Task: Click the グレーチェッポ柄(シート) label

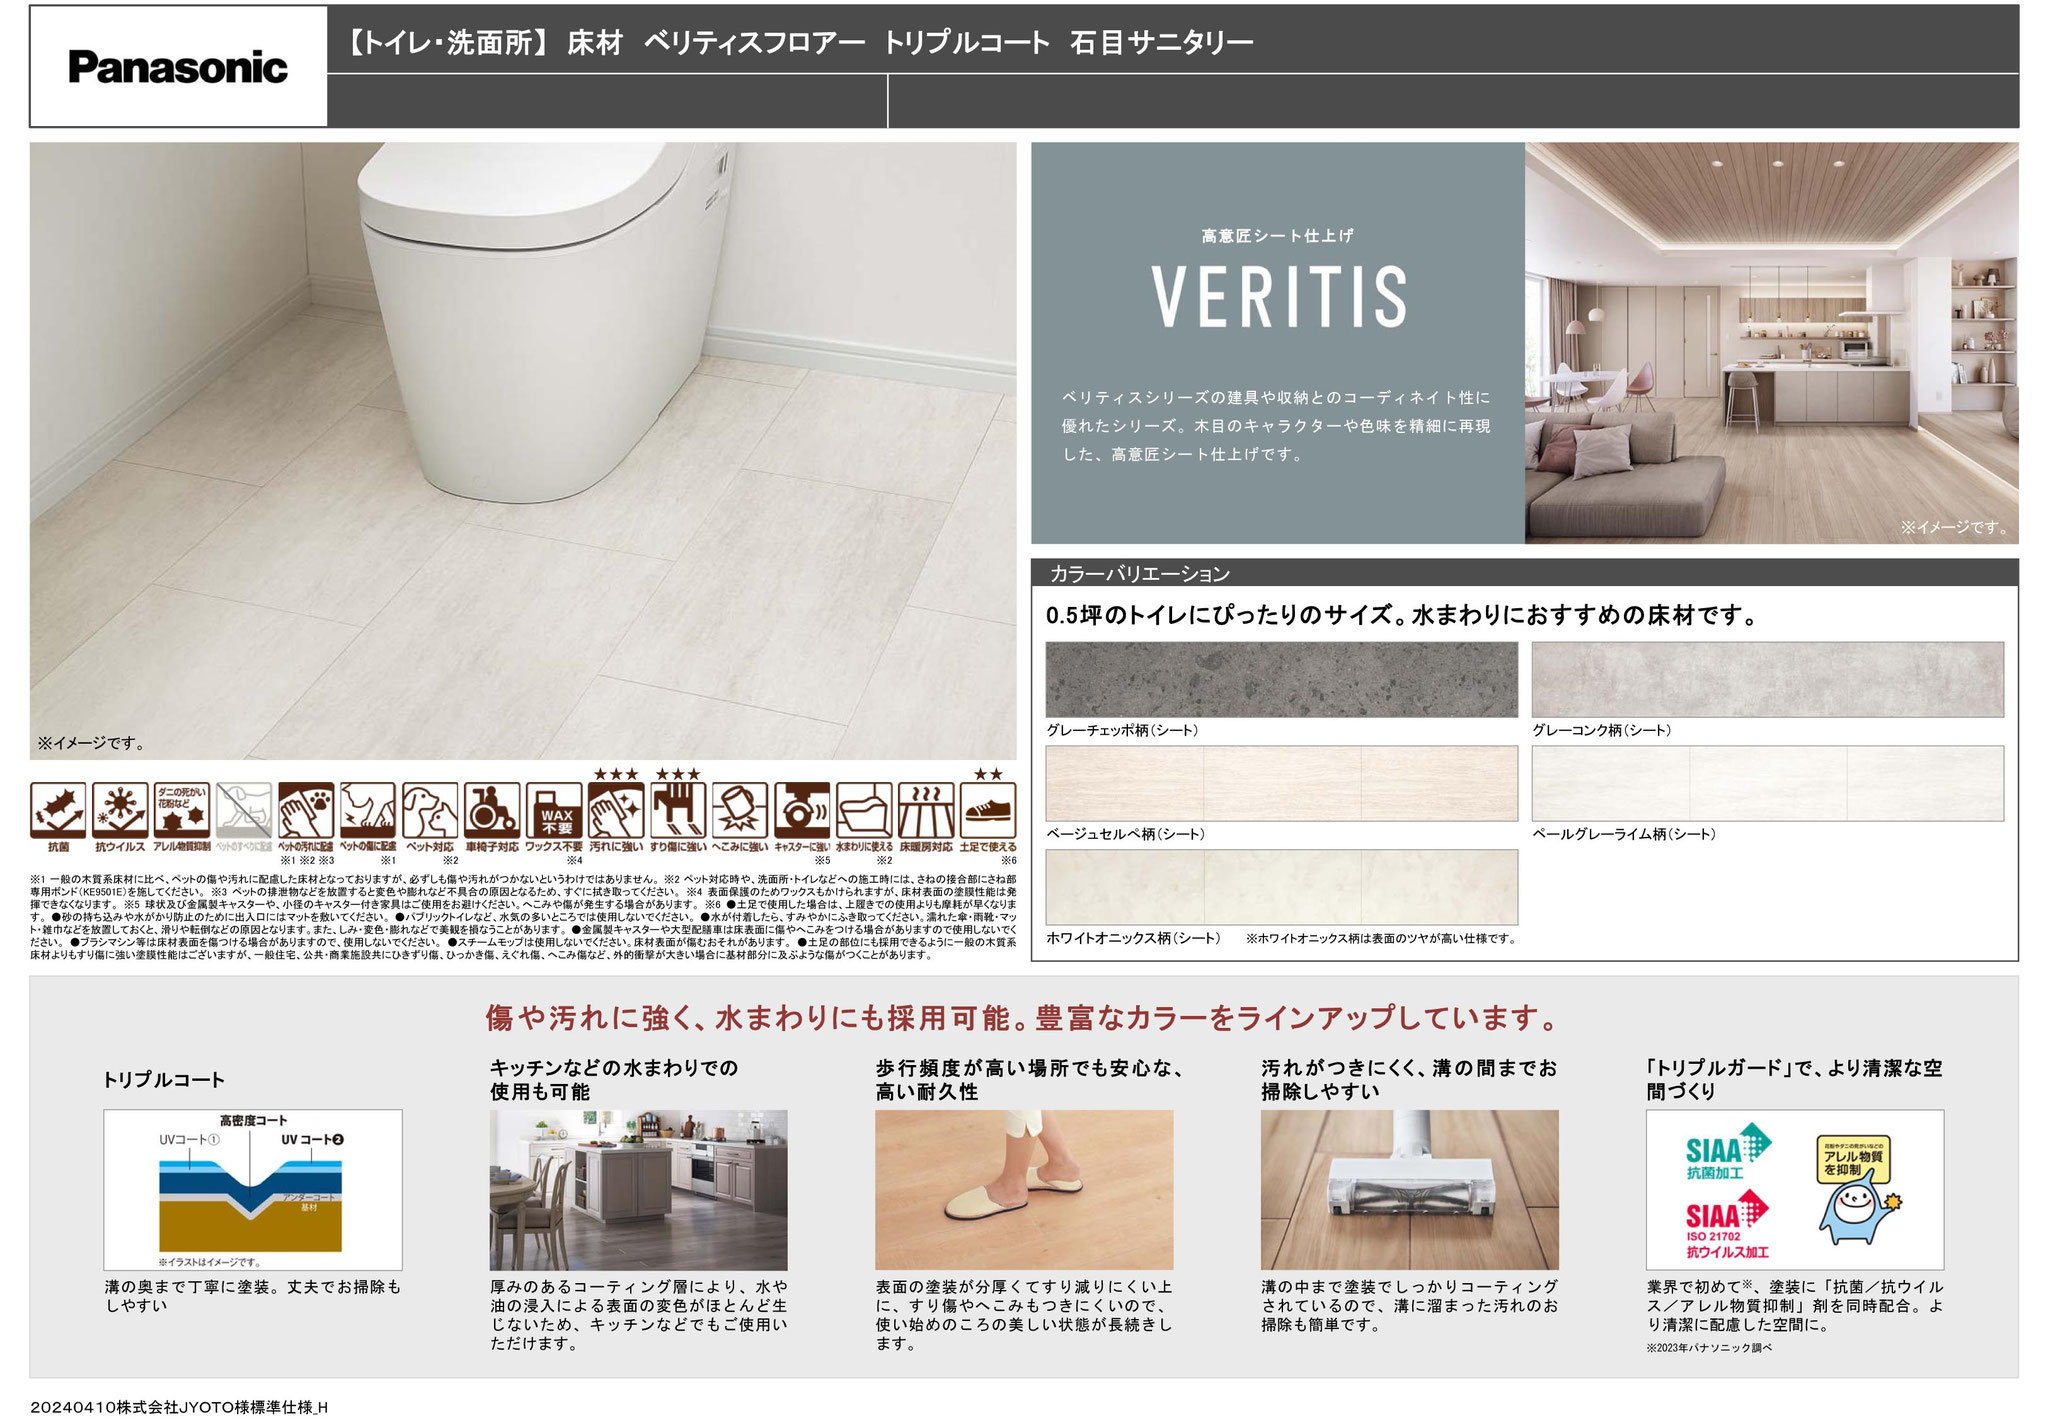Action: point(1122,730)
